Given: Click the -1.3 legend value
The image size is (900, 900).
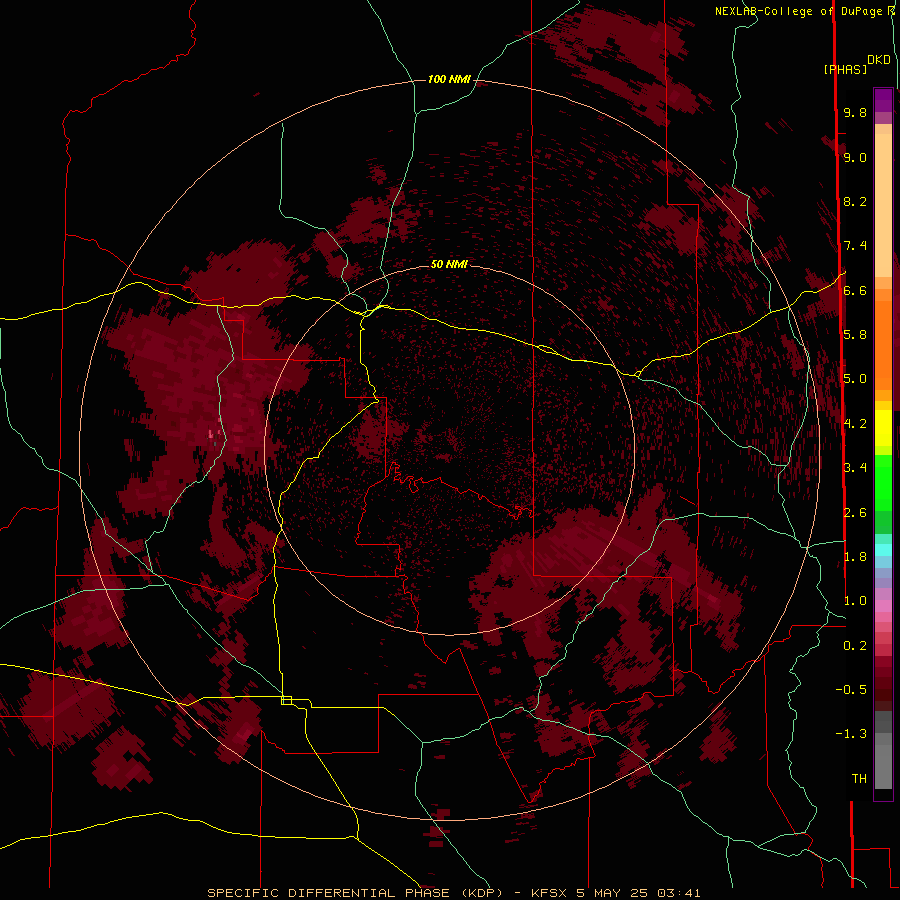Looking at the screenshot, I should (x=851, y=734).
